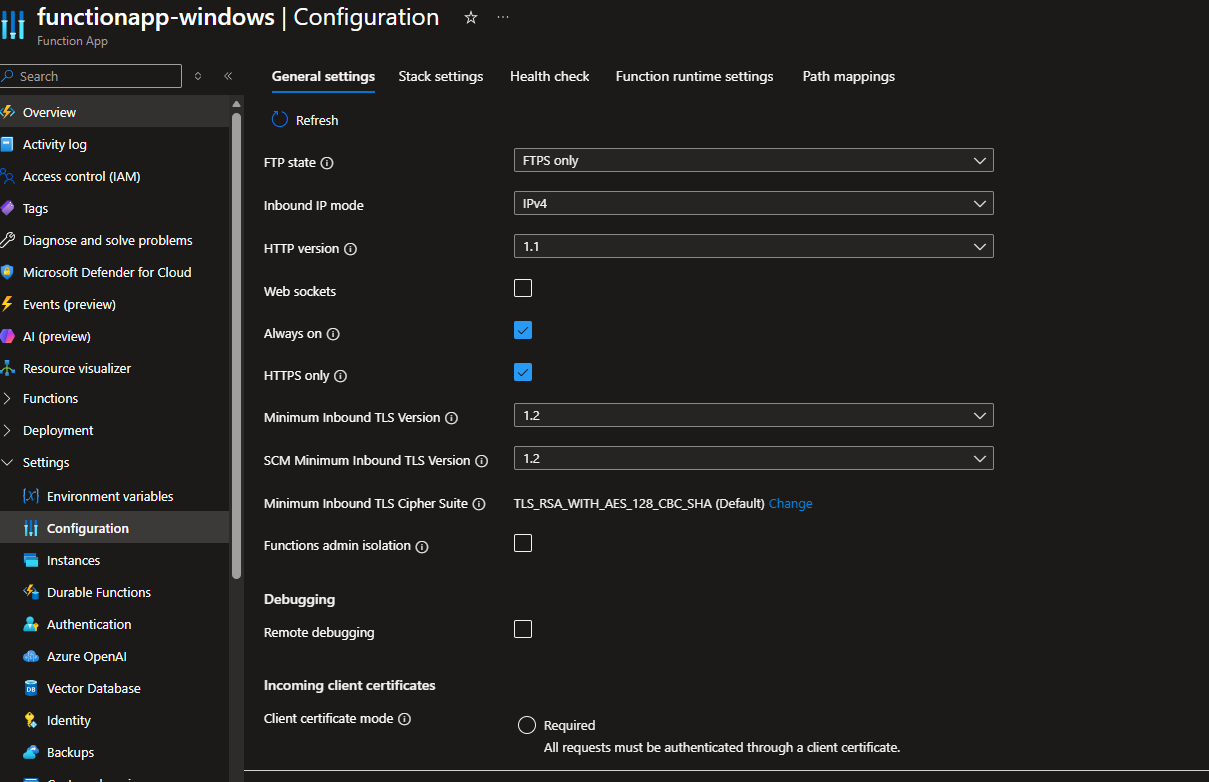This screenshot has width=1209, height=782.
Task: Select Configuration in the sidebar
Action: pyautogui.click(x=114, y=528)
